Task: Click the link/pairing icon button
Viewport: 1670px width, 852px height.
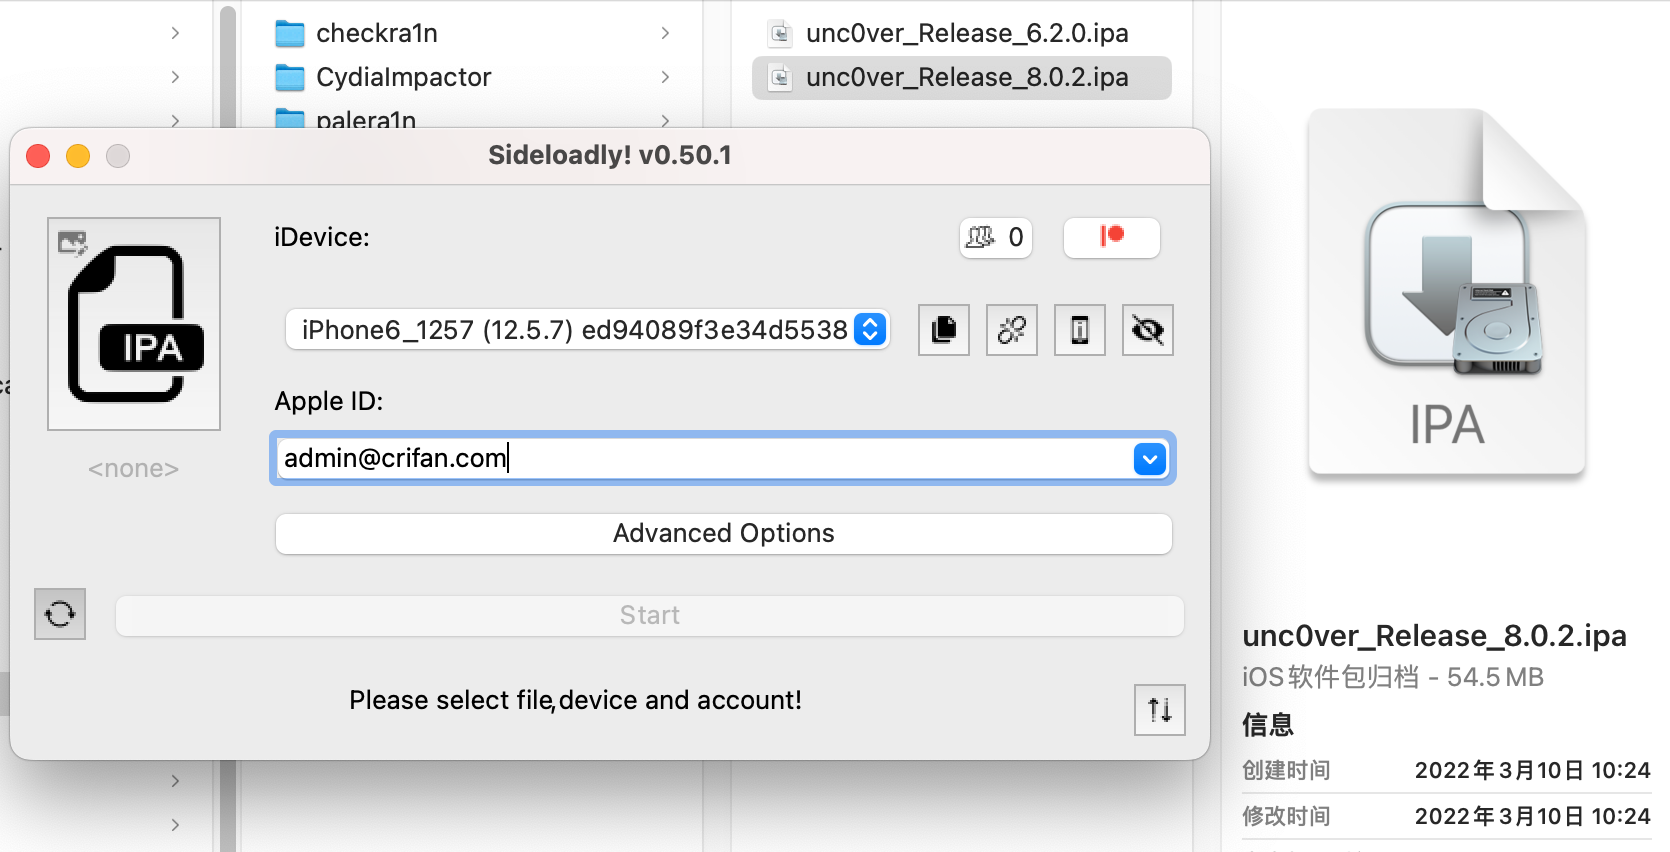Action: pyautogui.click(x=1012, y=330)
